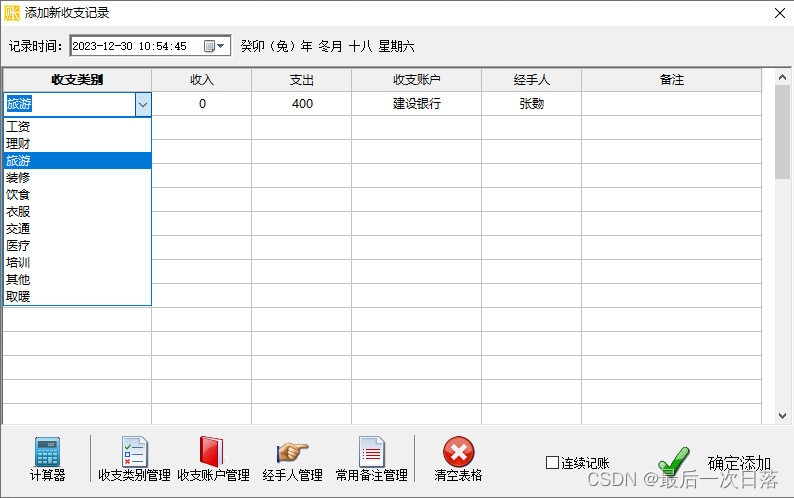Pick 医疗 in the category list
The image size is (794, 498).
point(77,246)
